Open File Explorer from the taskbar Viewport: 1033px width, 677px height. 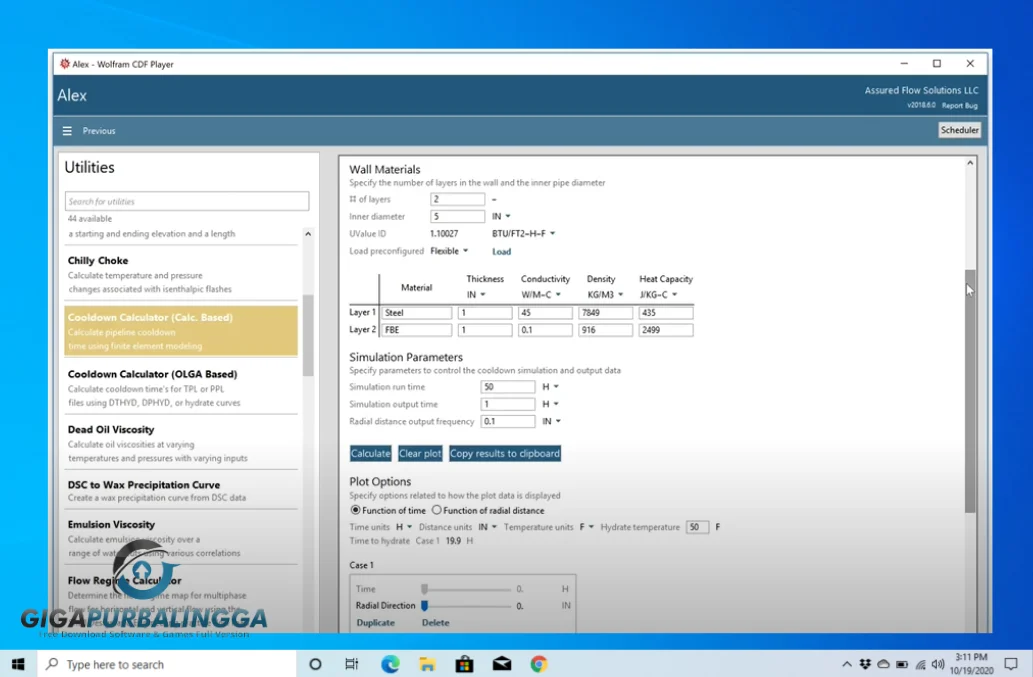[x=427, y=664]
